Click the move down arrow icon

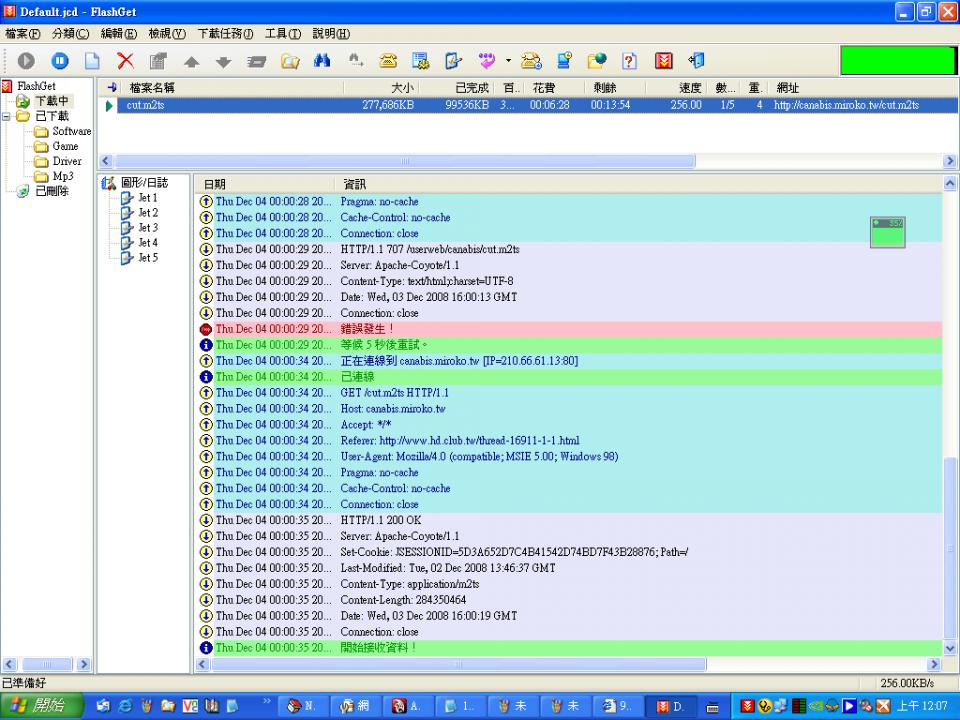click(223, 62)
